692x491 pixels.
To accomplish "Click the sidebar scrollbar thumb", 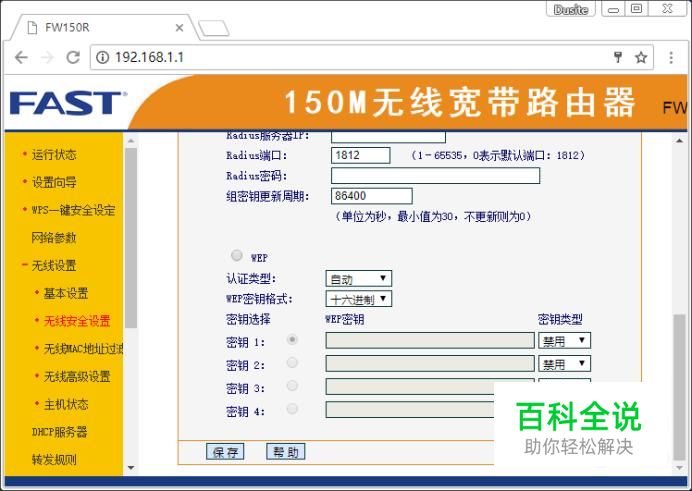I will click(131, 238).
